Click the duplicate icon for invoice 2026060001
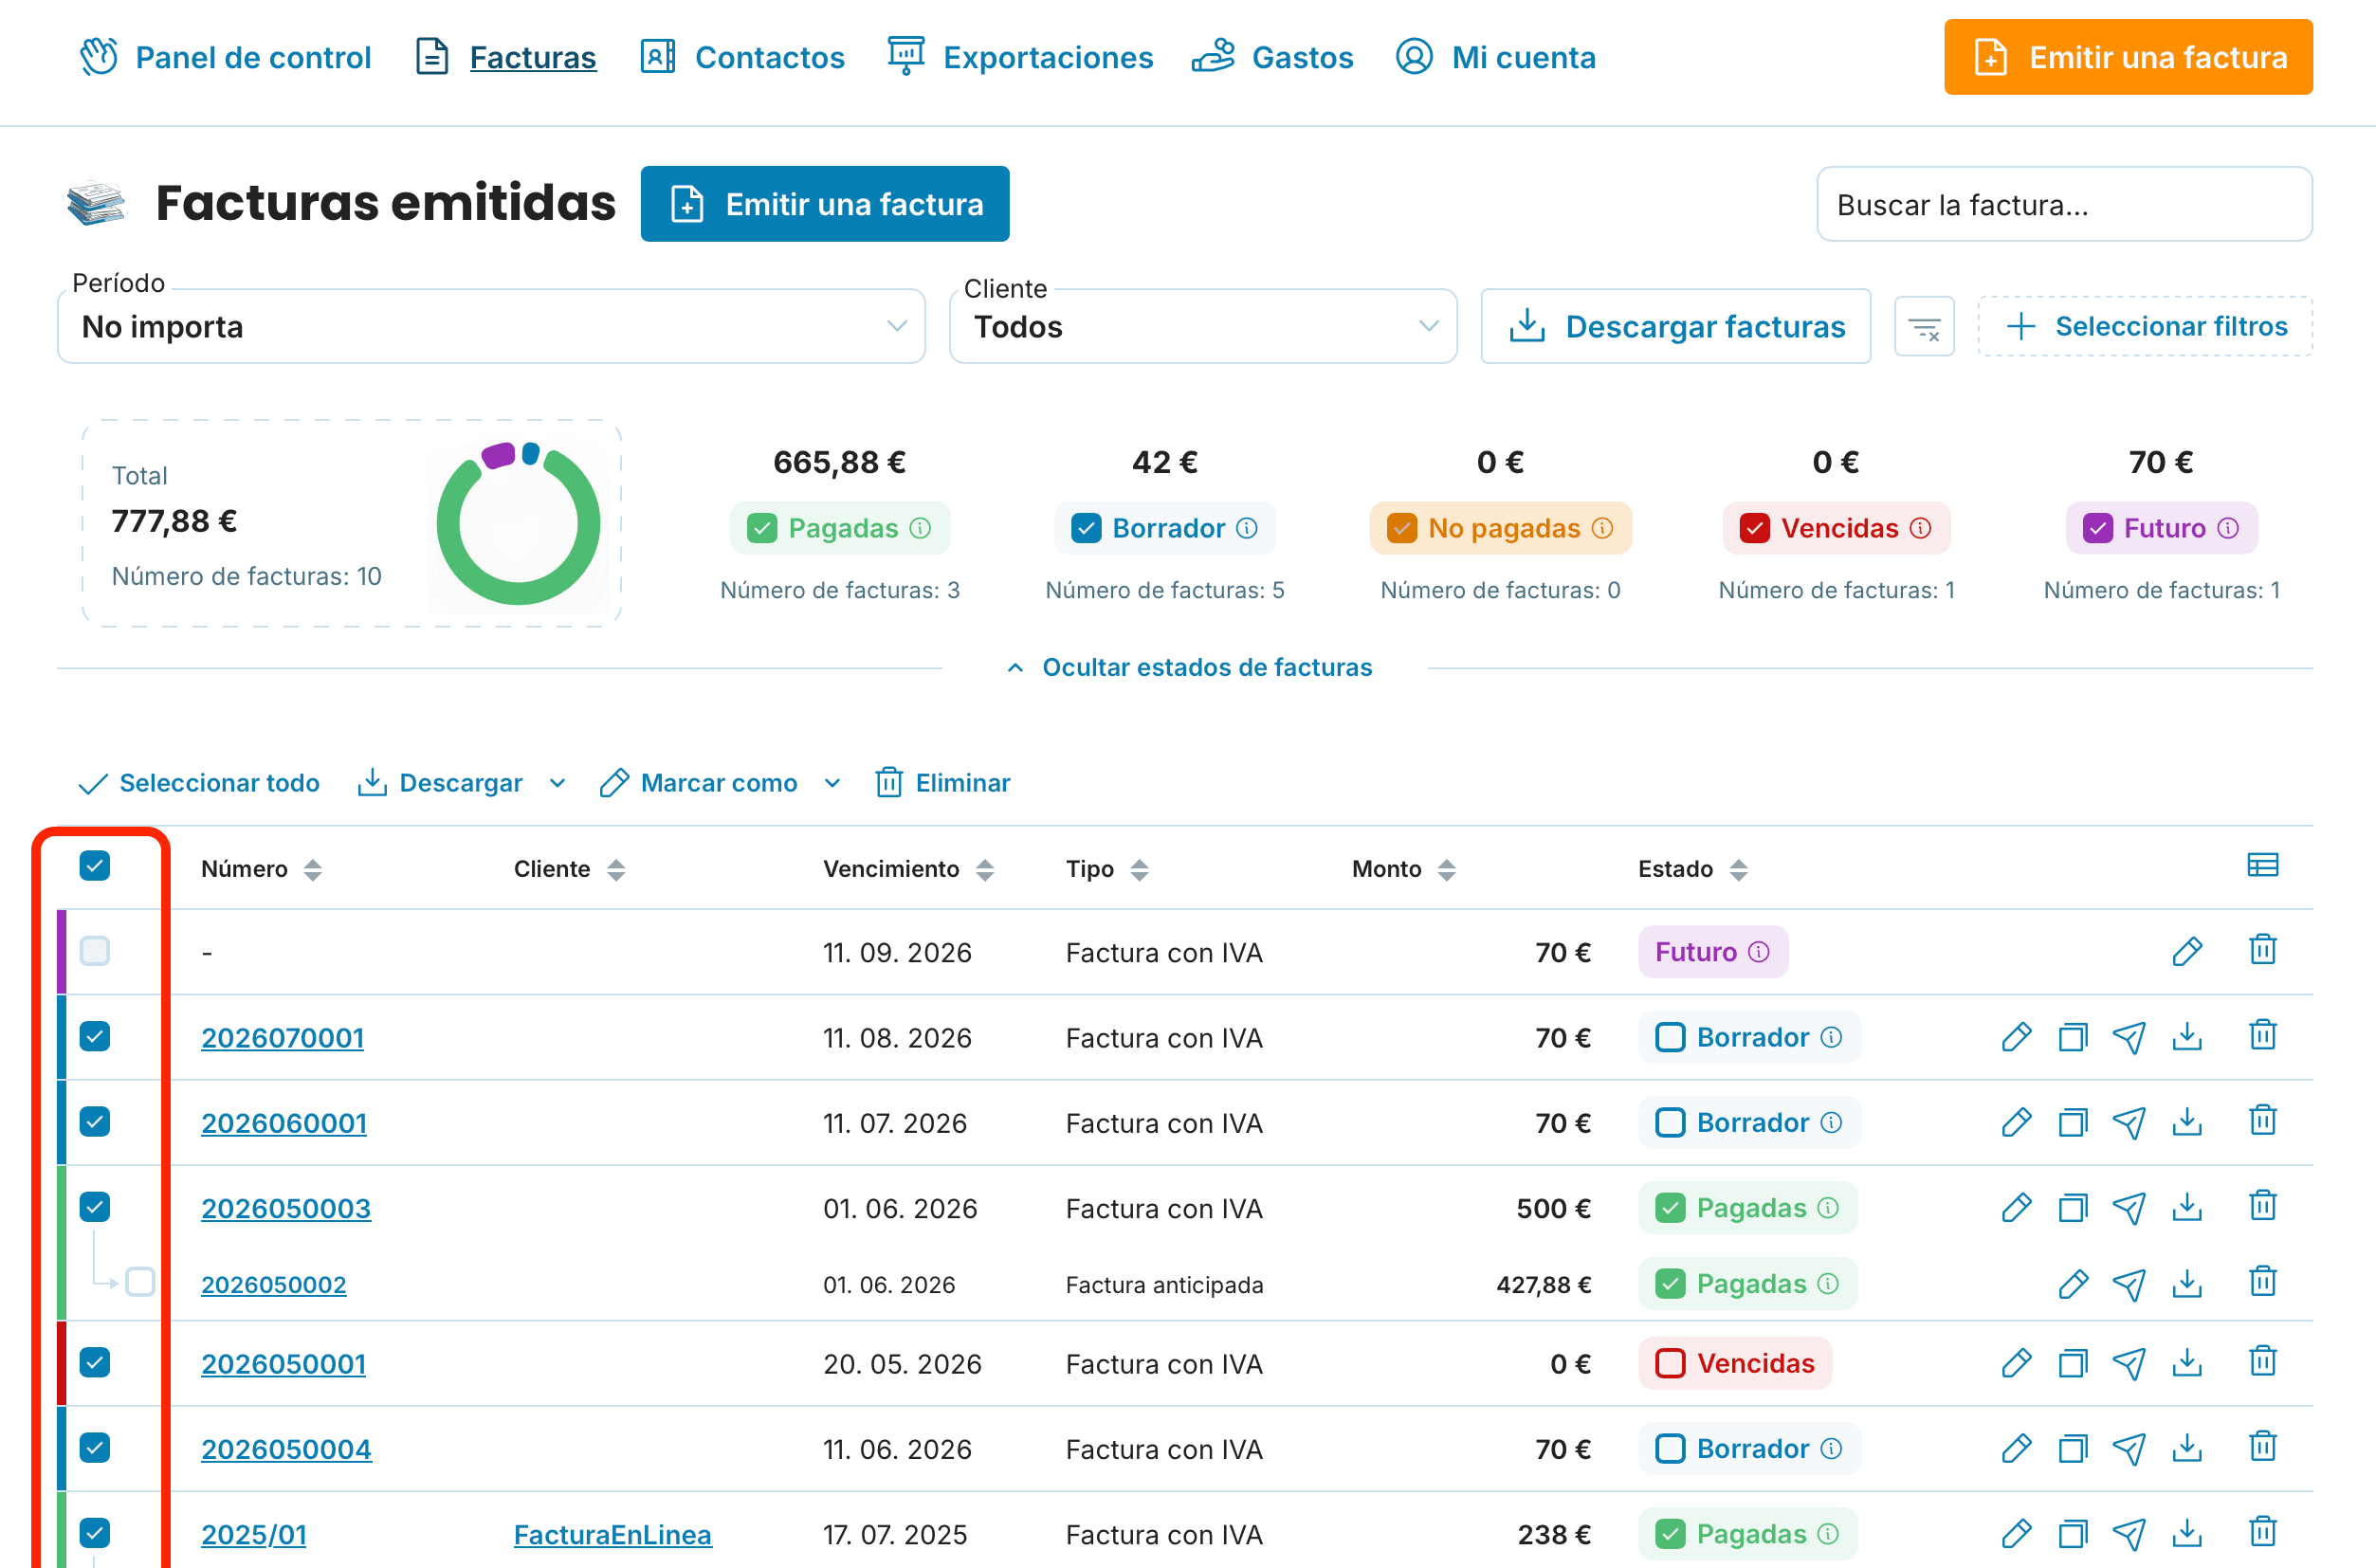The image size is (2376, 1568). [2072, 1122]
